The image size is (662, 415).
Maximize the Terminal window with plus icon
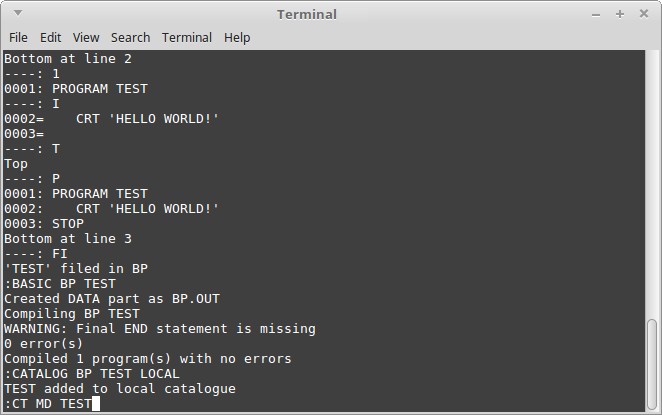(620, 14)
